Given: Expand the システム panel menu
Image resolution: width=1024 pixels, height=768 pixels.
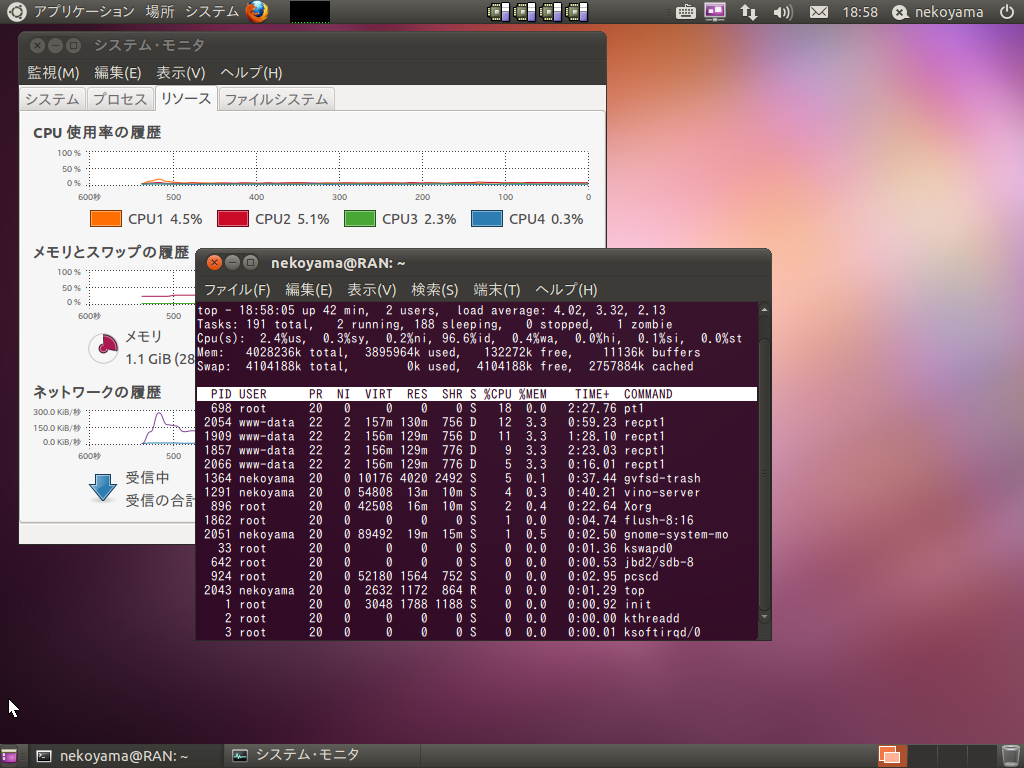Looking at the screenshot, I should [x=212, y=12].
